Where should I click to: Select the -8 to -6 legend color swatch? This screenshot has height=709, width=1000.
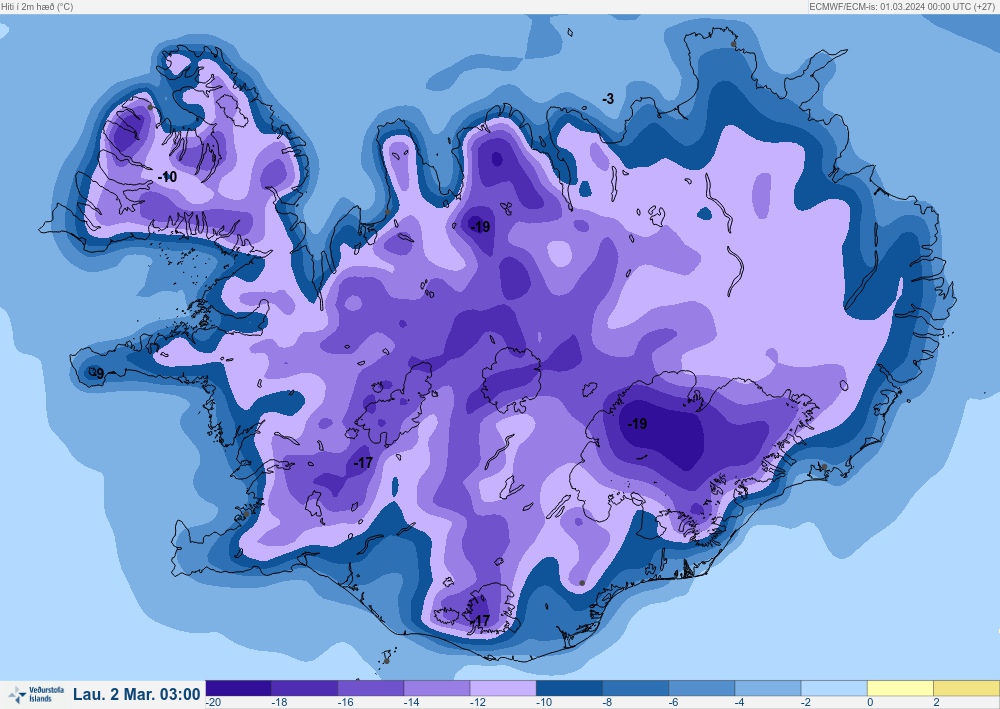pos(636,688)
